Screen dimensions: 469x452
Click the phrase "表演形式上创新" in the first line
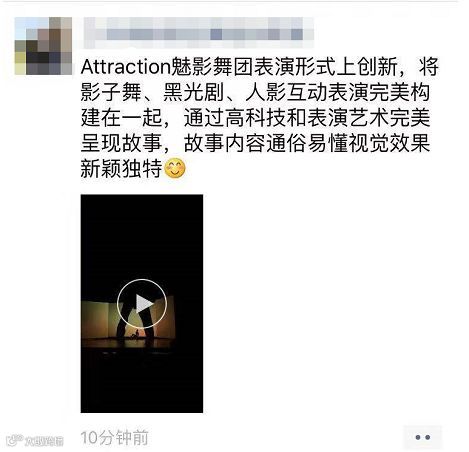[326, 67]
